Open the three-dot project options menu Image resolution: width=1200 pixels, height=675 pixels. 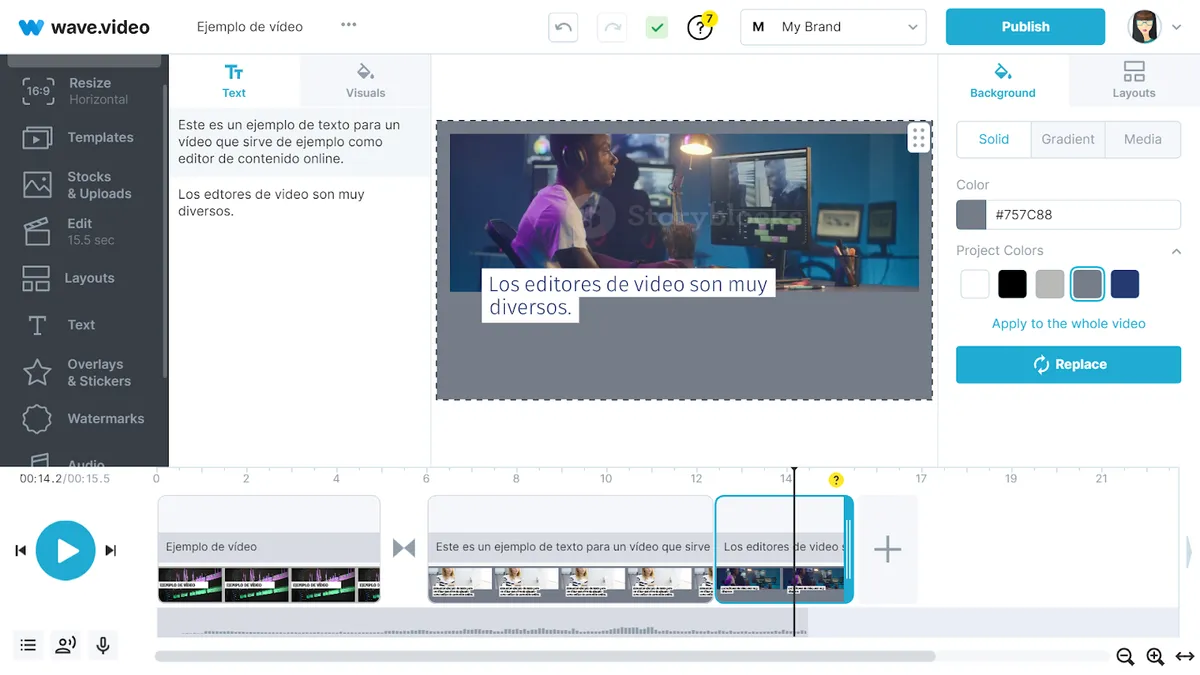[348, 25]
